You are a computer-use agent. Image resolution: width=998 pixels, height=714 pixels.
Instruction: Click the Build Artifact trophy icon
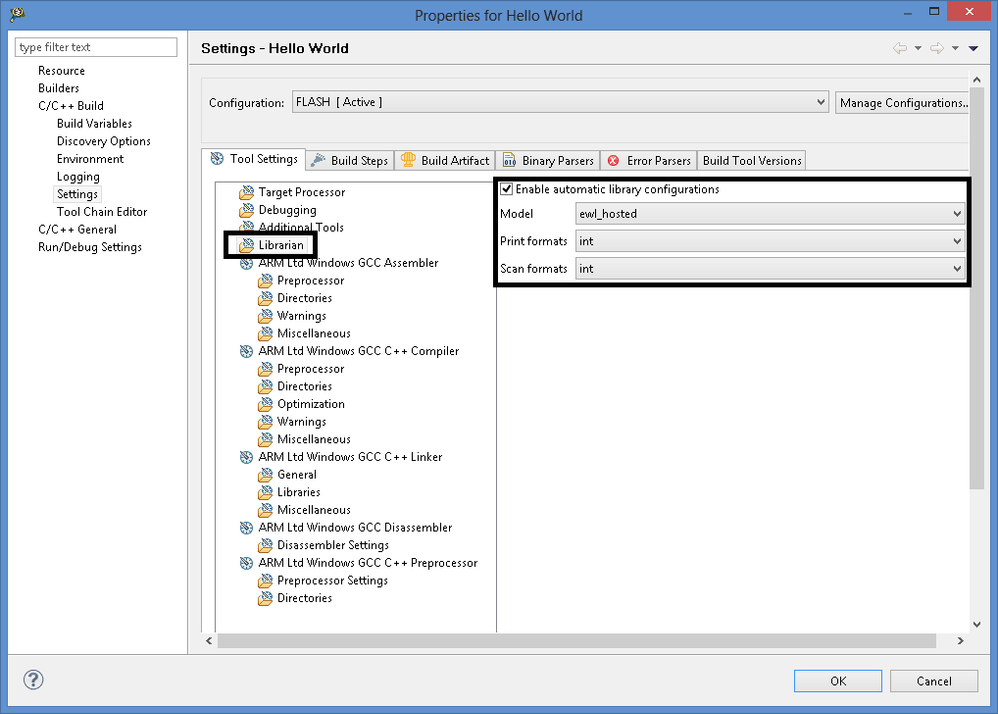(408, 160)
